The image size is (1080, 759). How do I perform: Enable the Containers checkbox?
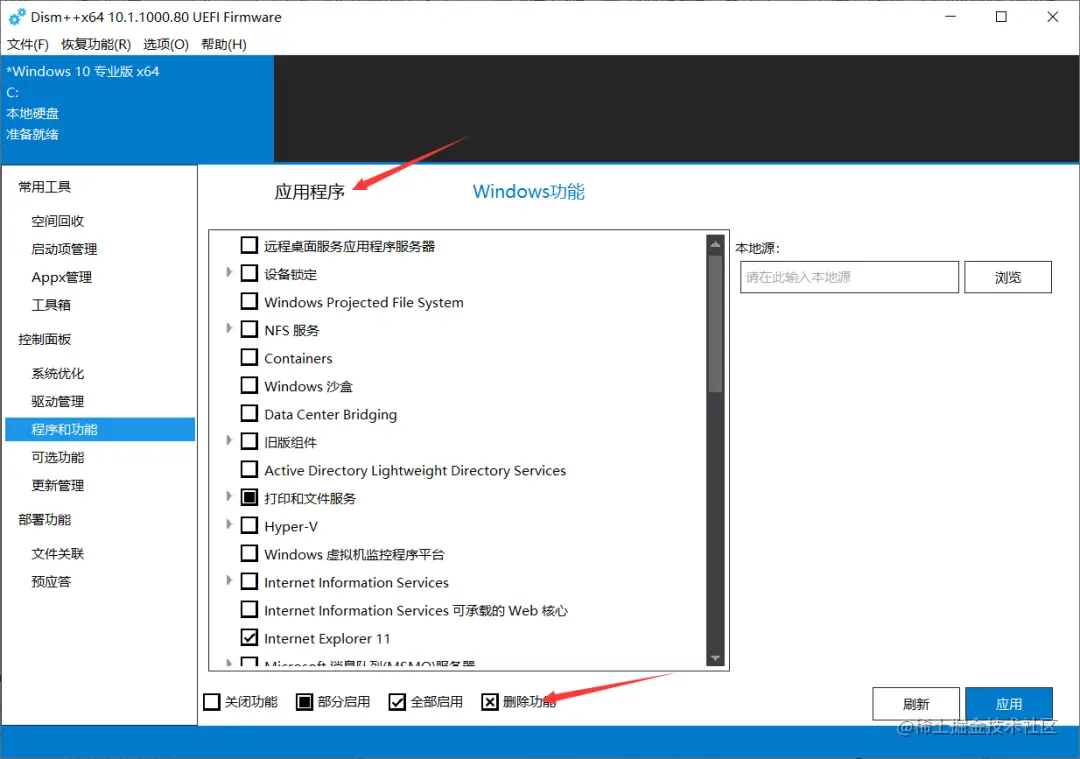click(249, 357)
